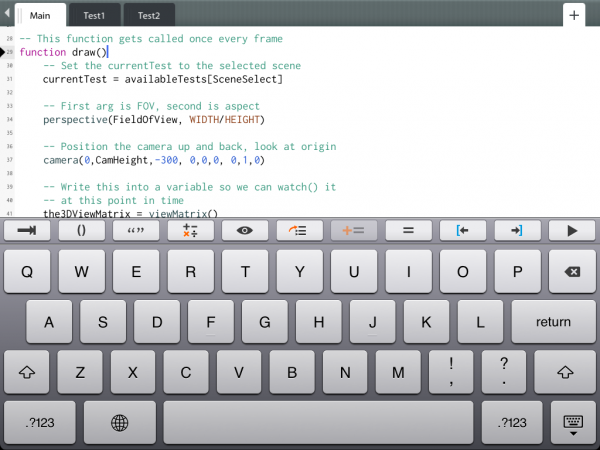The width and height of the screenshot is (600, 450).
Task: Insert quotation marks from the accessory bar
Action: [x=136, y=230]
